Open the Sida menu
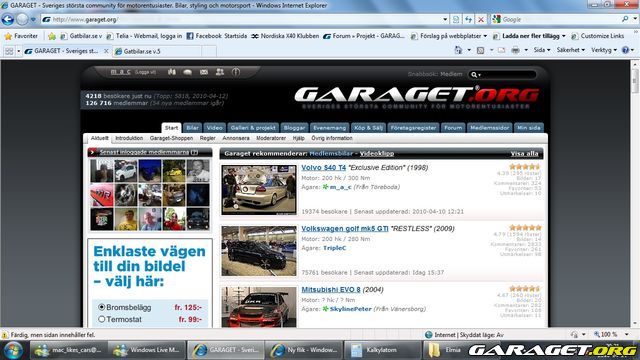This screenshot has width=640, height=360. tap(542, 50)
